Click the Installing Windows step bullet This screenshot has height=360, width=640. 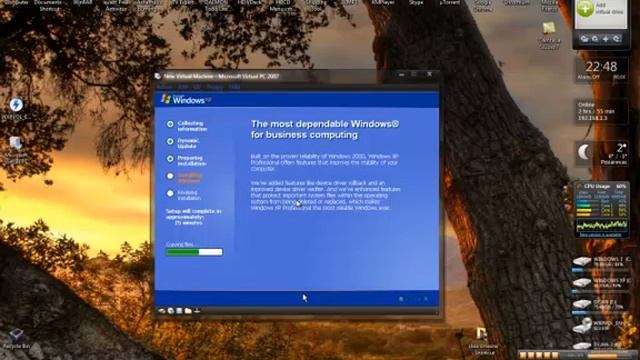tap(170, 176)
